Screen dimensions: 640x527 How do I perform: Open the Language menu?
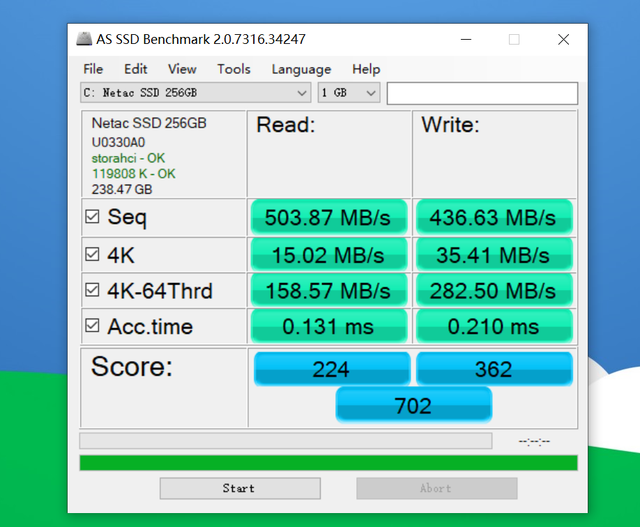coord(301,69)
